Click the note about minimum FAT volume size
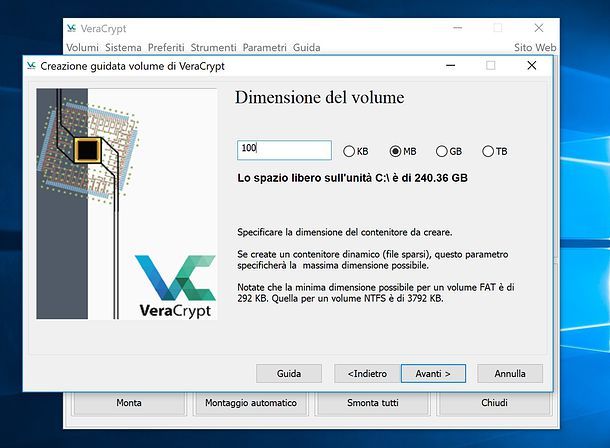 (x=376, y=293)
